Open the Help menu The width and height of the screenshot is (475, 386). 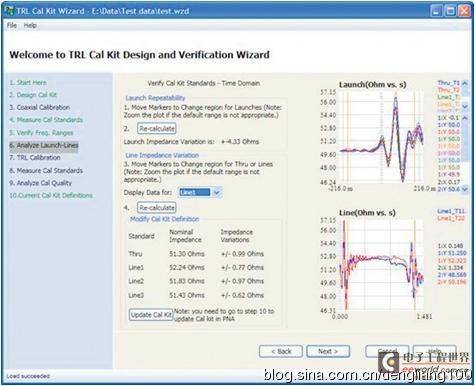click(x=30, y=25)
